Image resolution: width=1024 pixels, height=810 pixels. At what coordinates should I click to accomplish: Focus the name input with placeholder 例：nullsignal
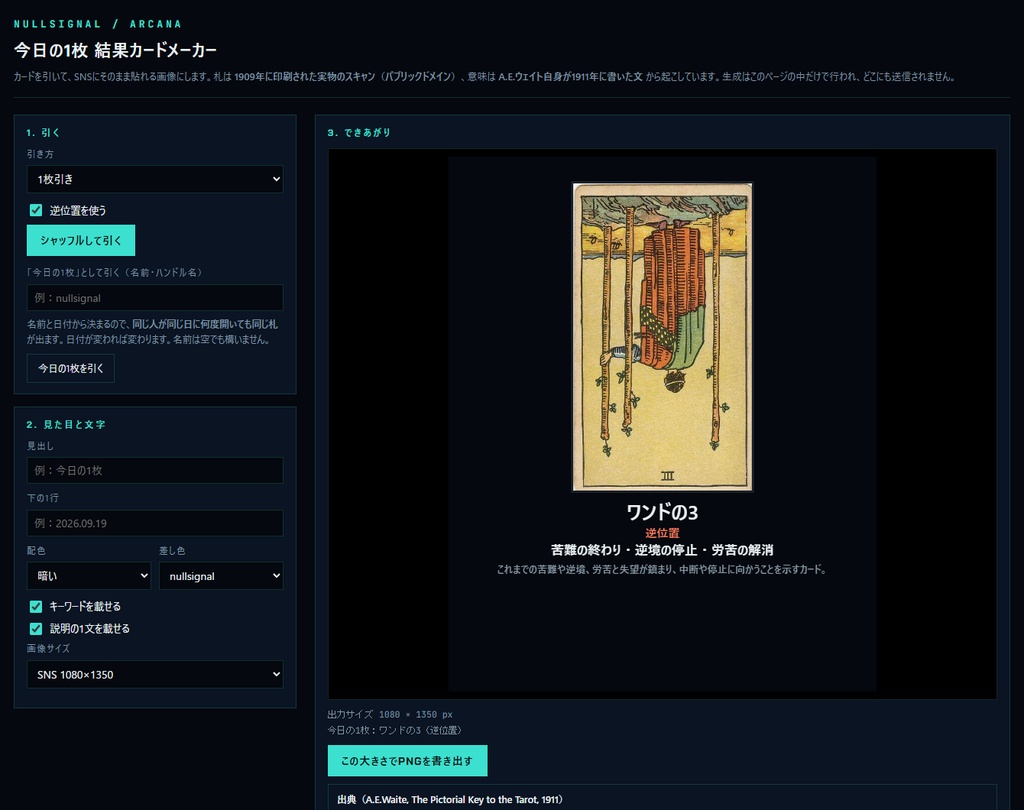[x=155, y=298]
